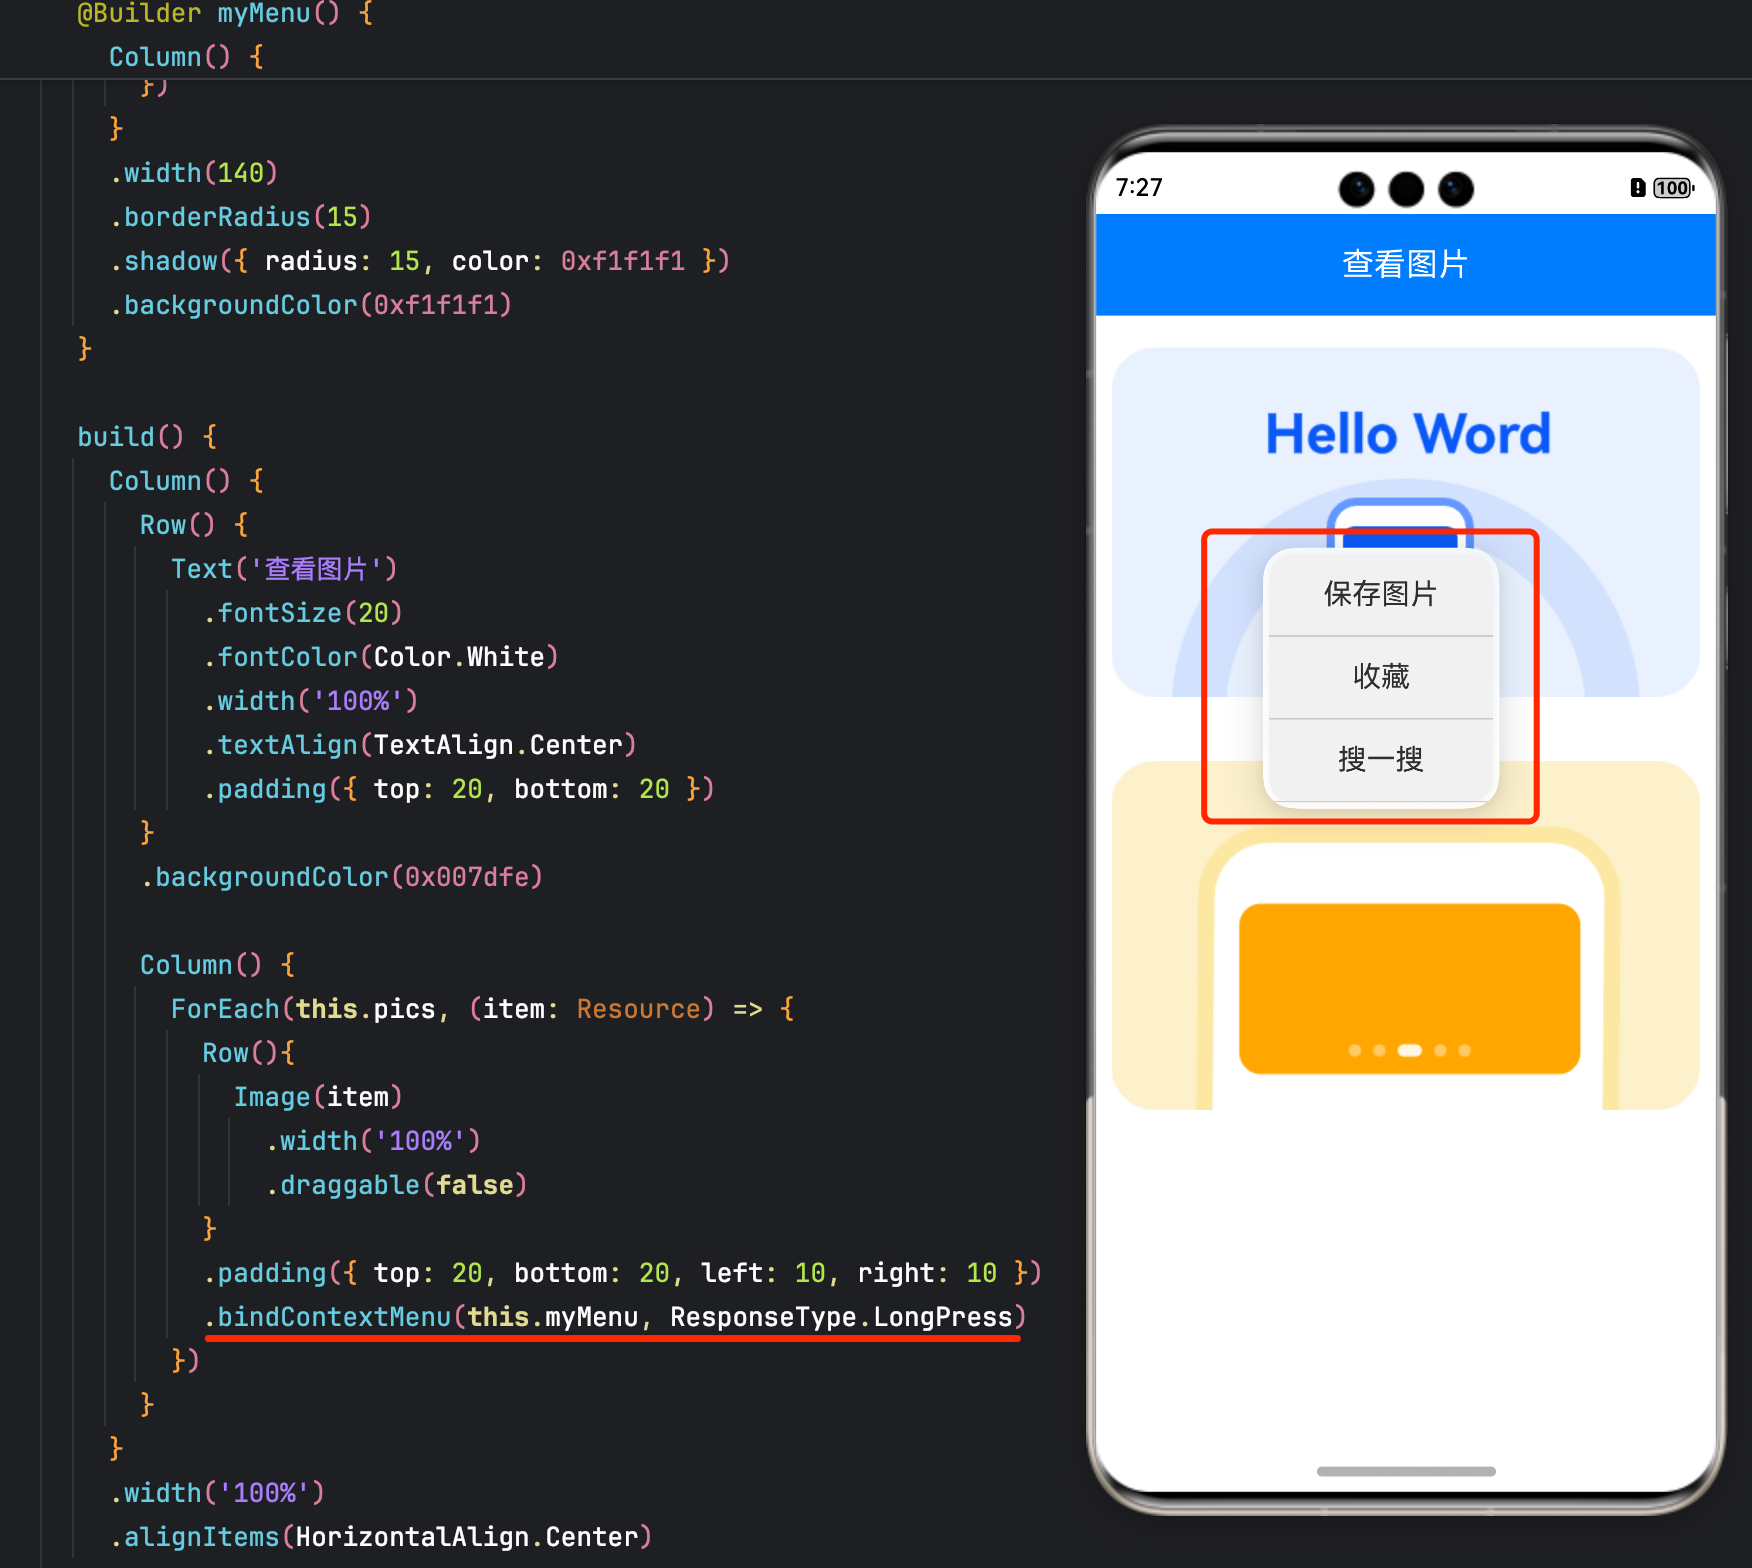The image size is (1752, 1568).
Task: Click the .backgroundColor(0x007dfe) line
Action: (x=342, y=877)
